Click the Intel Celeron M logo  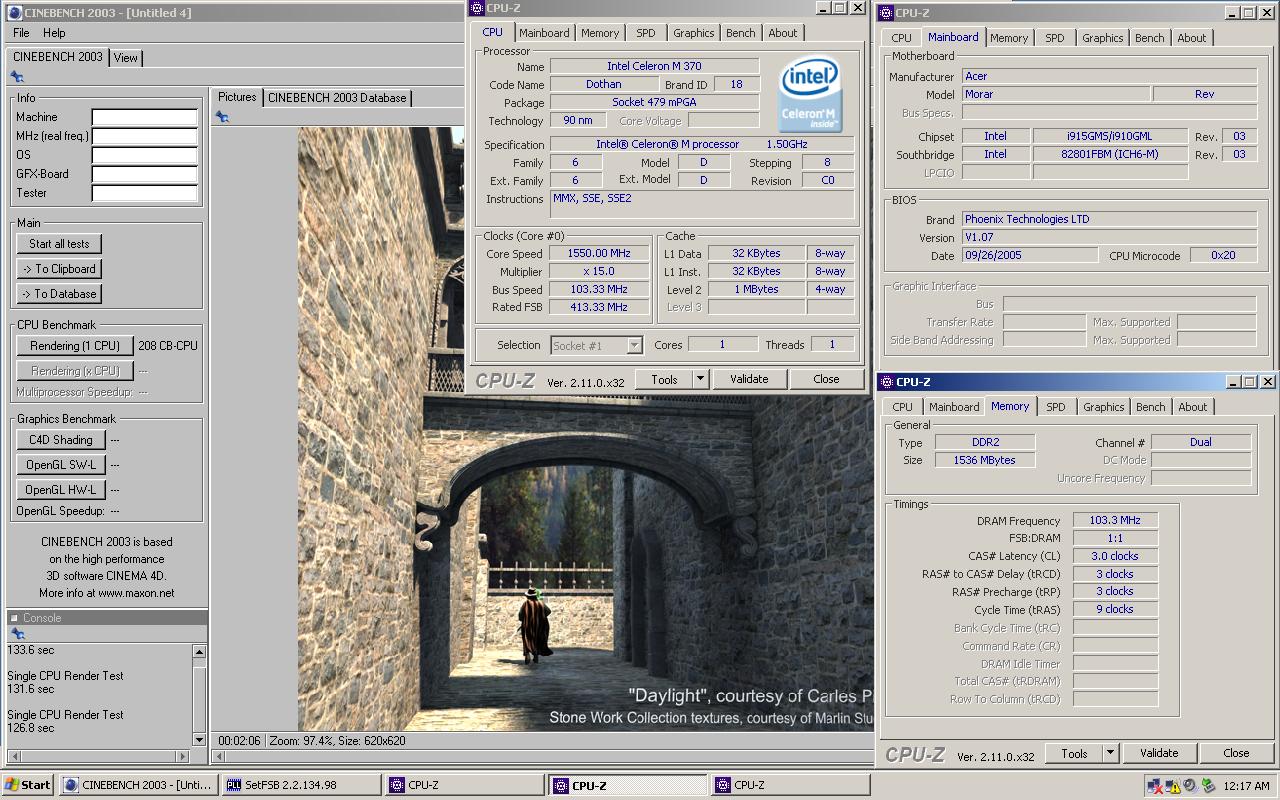pos(810,94)
